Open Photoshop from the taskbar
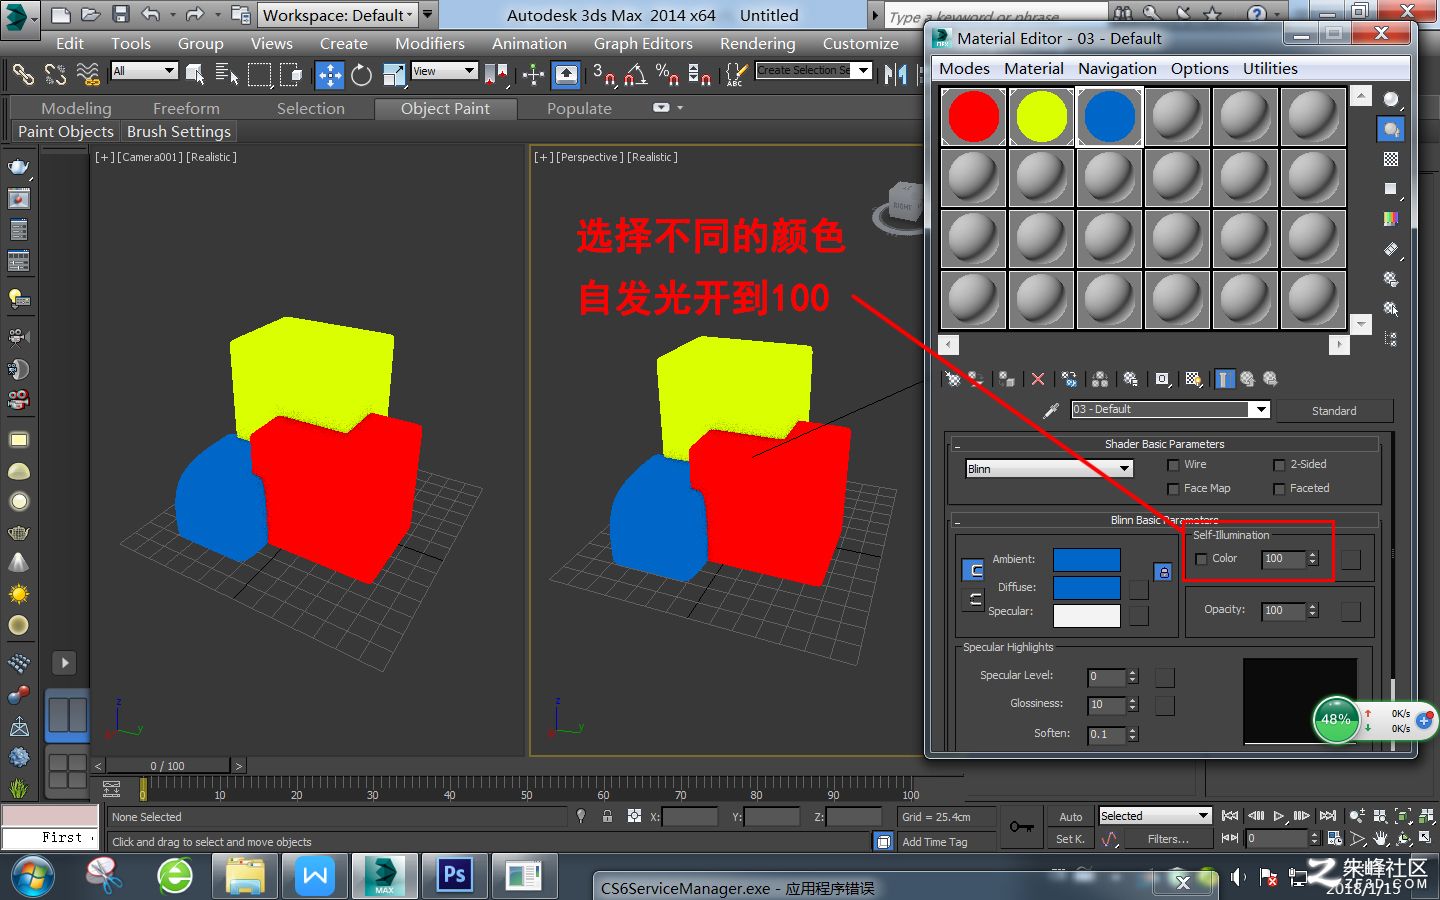 point(454,876)
